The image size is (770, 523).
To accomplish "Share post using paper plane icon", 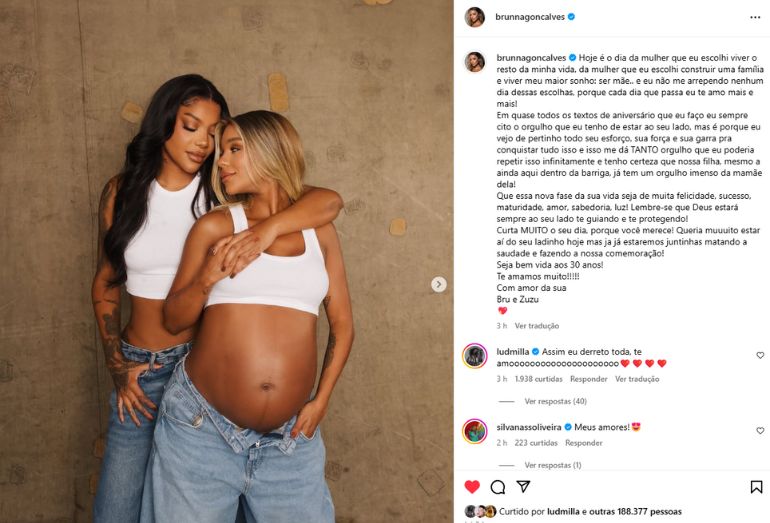I will point(523,486).
